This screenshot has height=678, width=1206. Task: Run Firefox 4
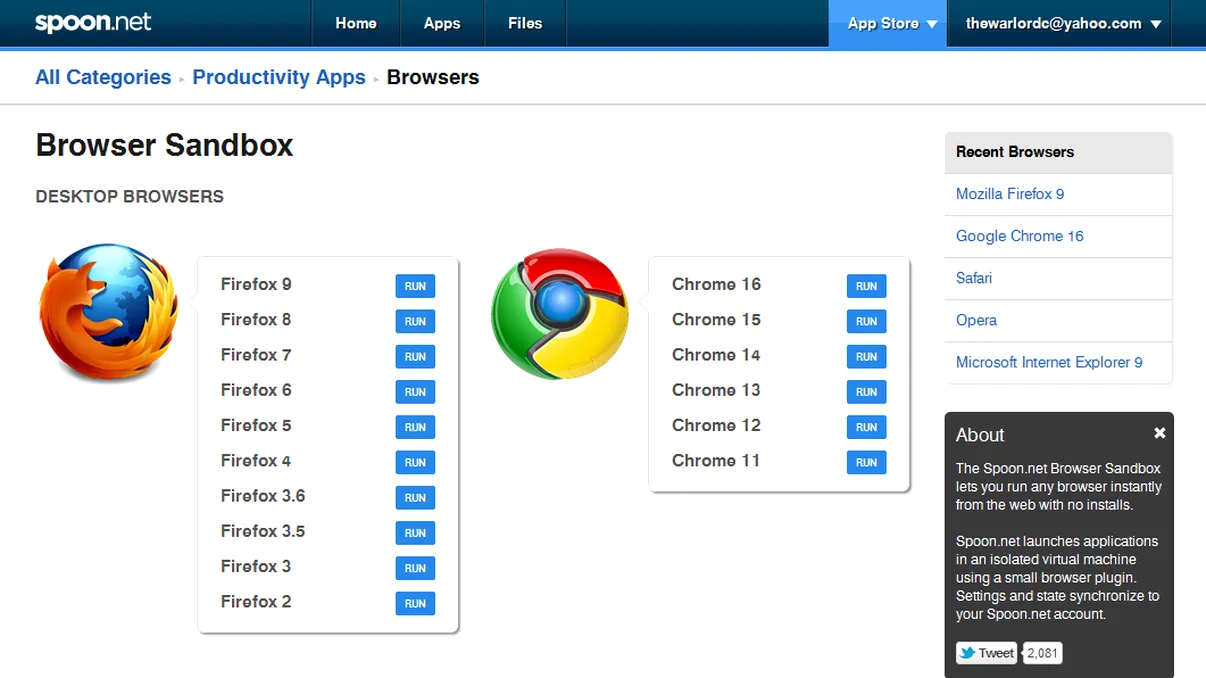tap(415, 462)
